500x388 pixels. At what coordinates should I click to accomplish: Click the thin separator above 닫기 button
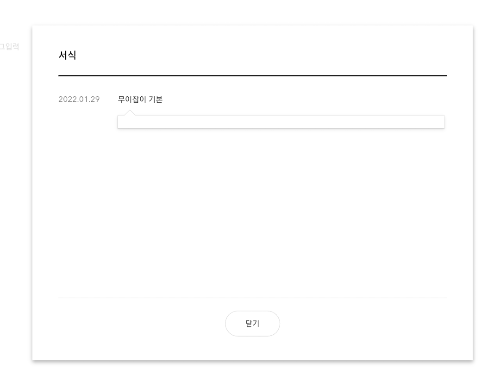tap(252, 297)
